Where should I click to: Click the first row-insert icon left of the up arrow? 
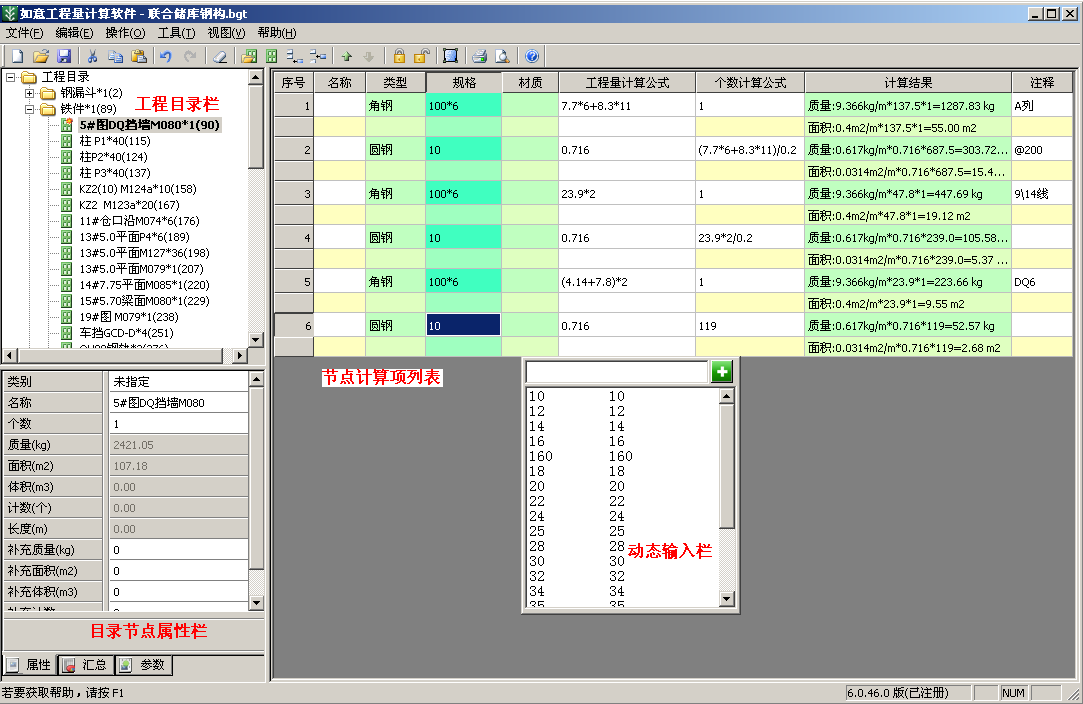point(295,56)
